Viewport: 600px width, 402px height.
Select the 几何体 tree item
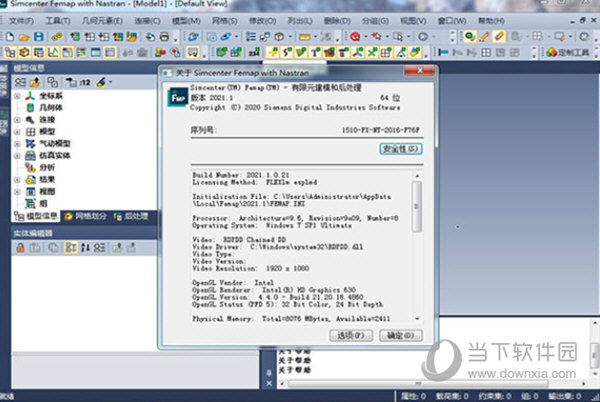(51, 108)
